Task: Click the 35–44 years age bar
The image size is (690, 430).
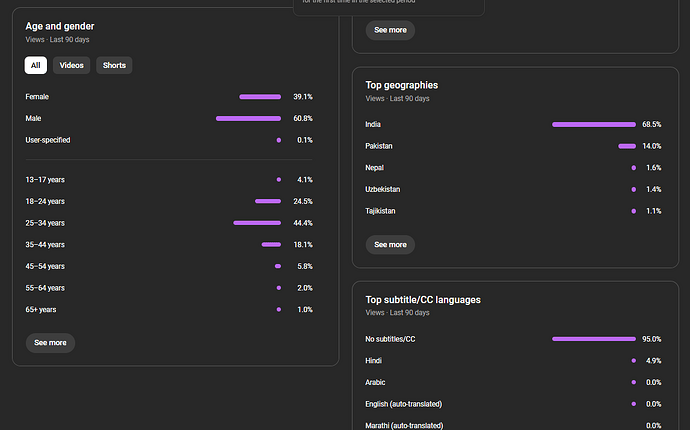Action: coord(271,244)
